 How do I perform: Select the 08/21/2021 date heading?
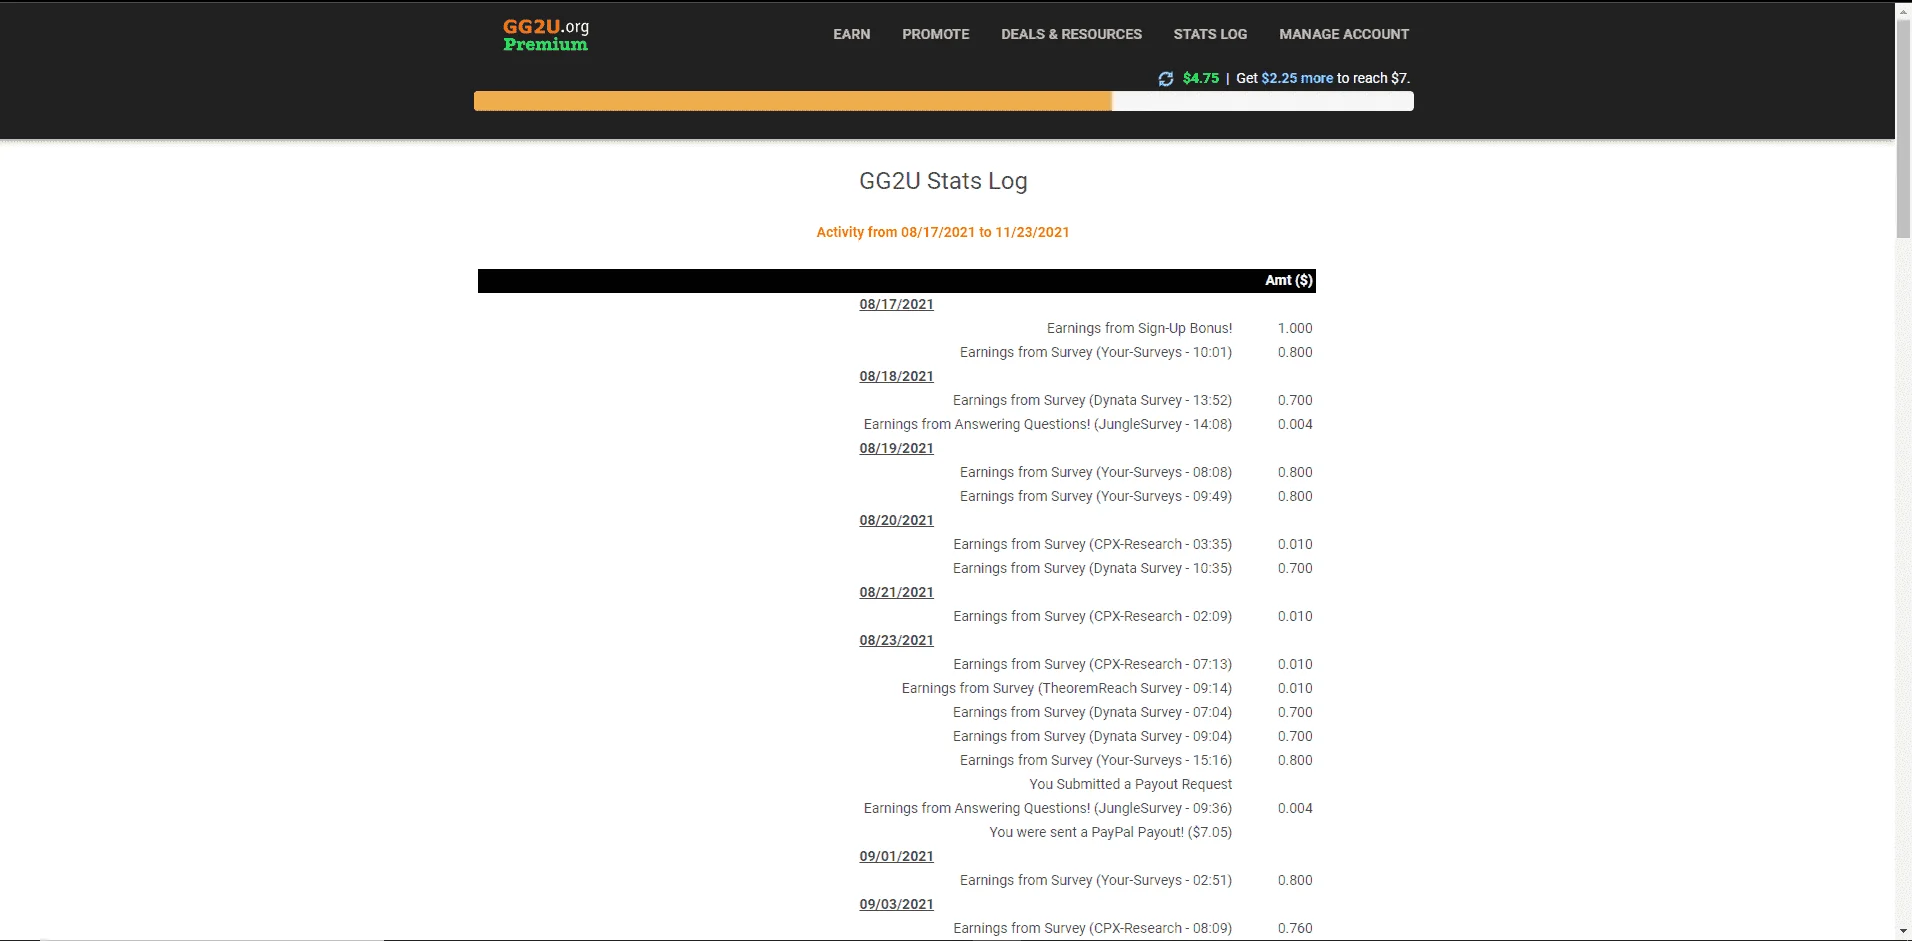pos(897,592)
